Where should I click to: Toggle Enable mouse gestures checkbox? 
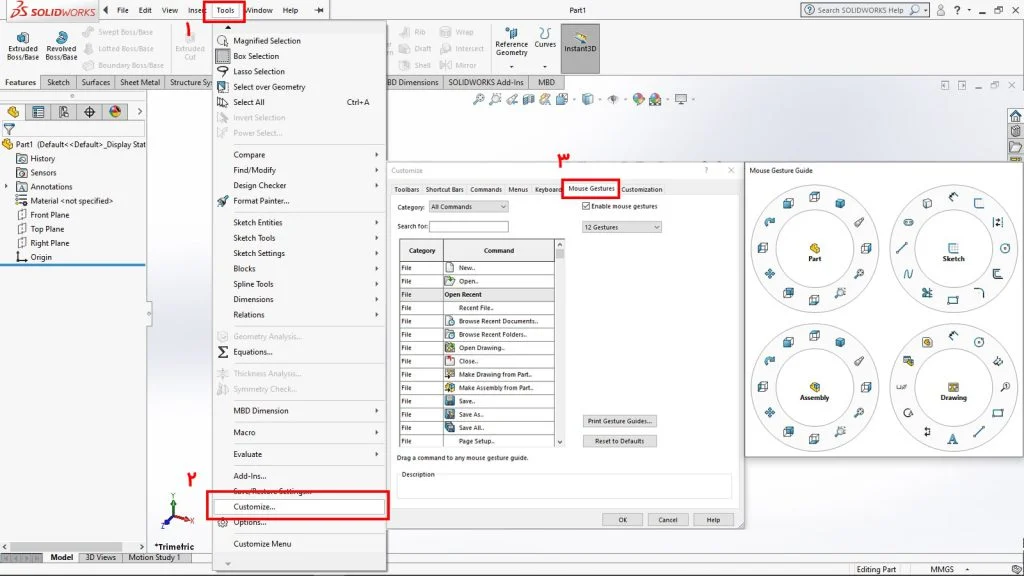[x=586, y=206]
